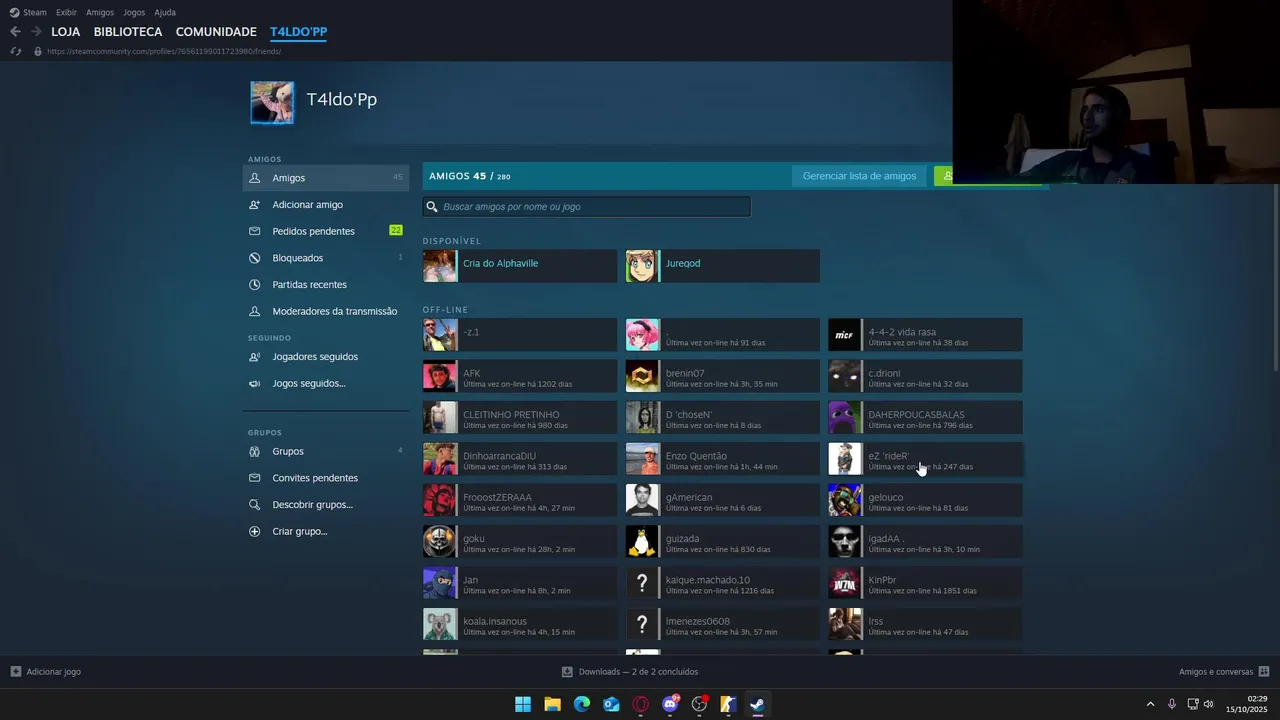Switch to the LOJA tab

66,32
